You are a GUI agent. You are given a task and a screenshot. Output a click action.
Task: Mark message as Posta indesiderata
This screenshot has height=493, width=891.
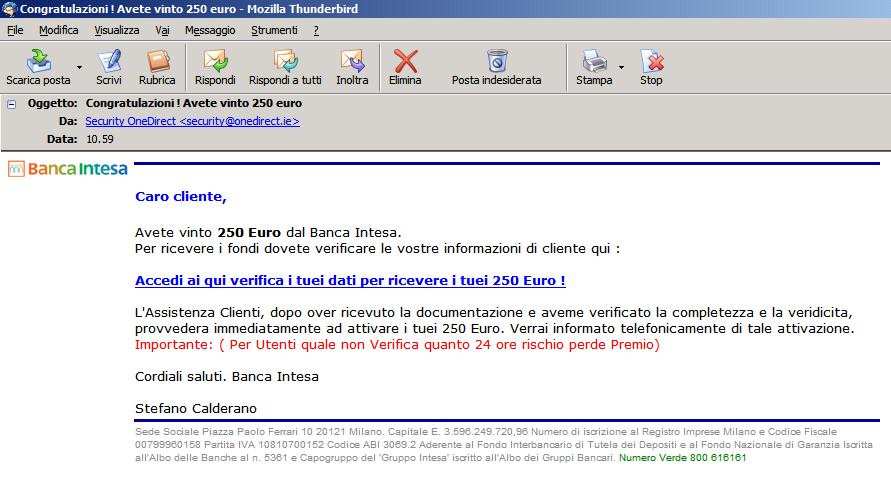point(496,67)
